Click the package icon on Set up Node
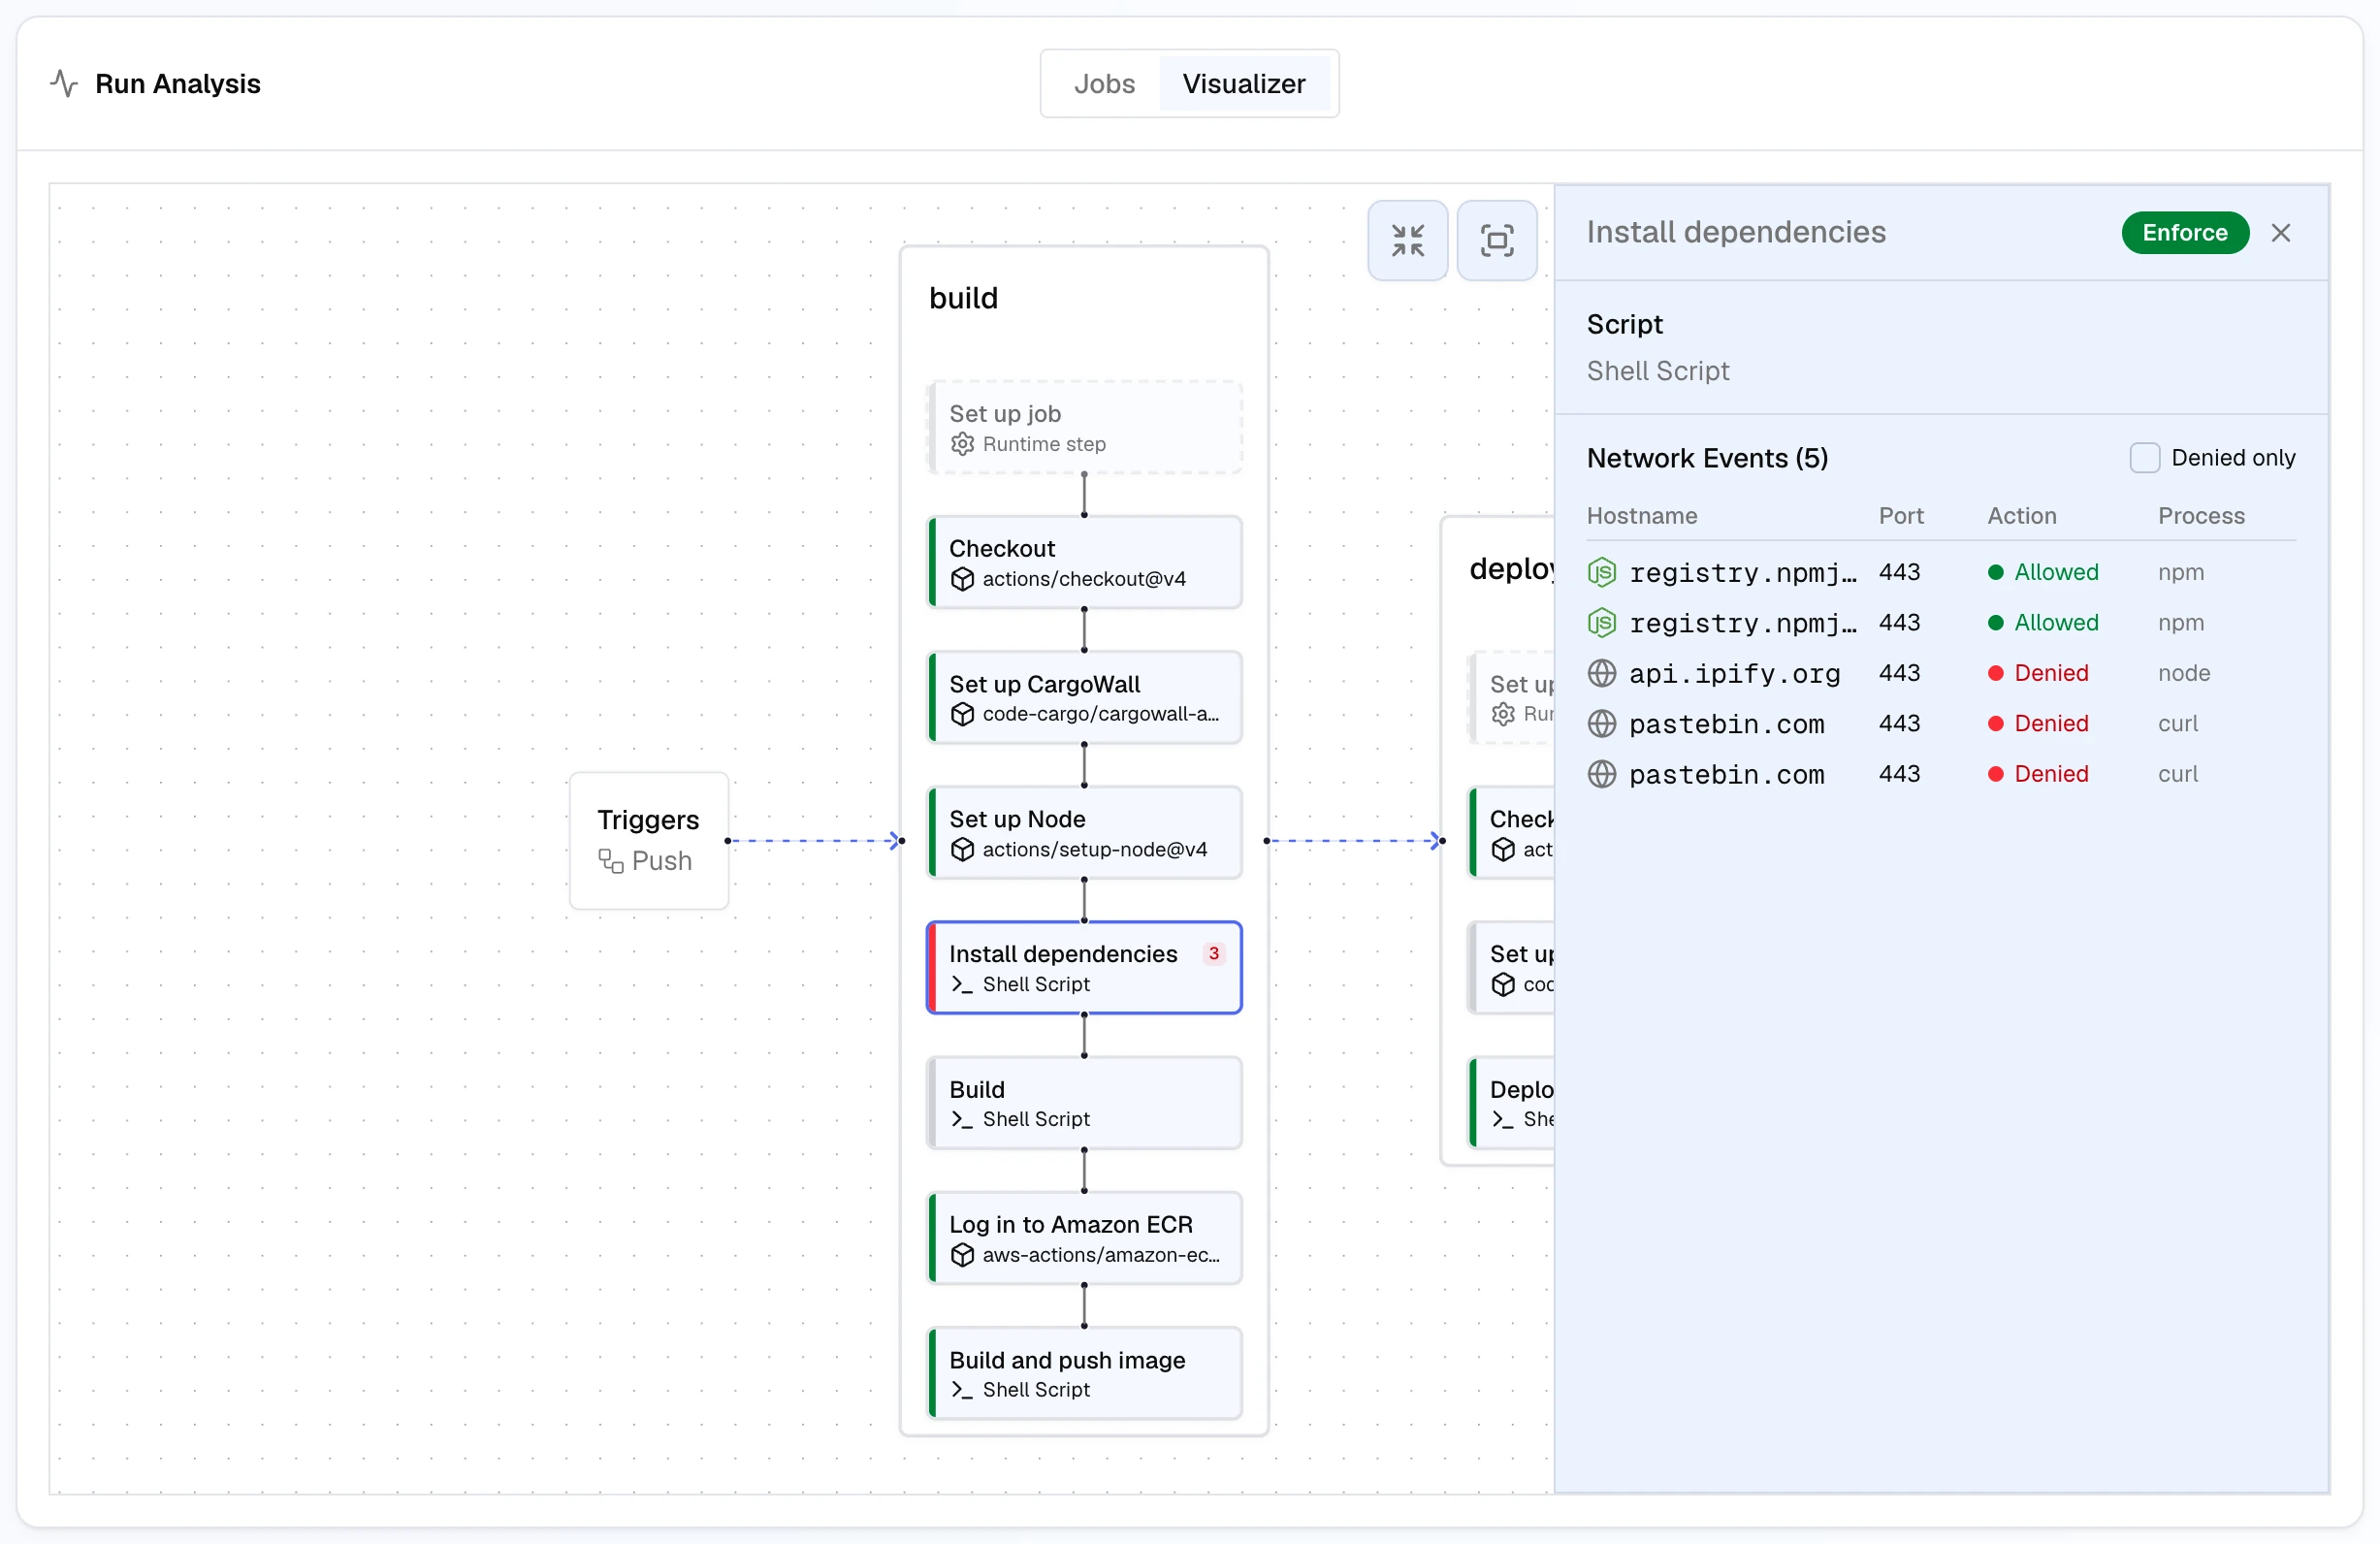 [x=962, y=849]
